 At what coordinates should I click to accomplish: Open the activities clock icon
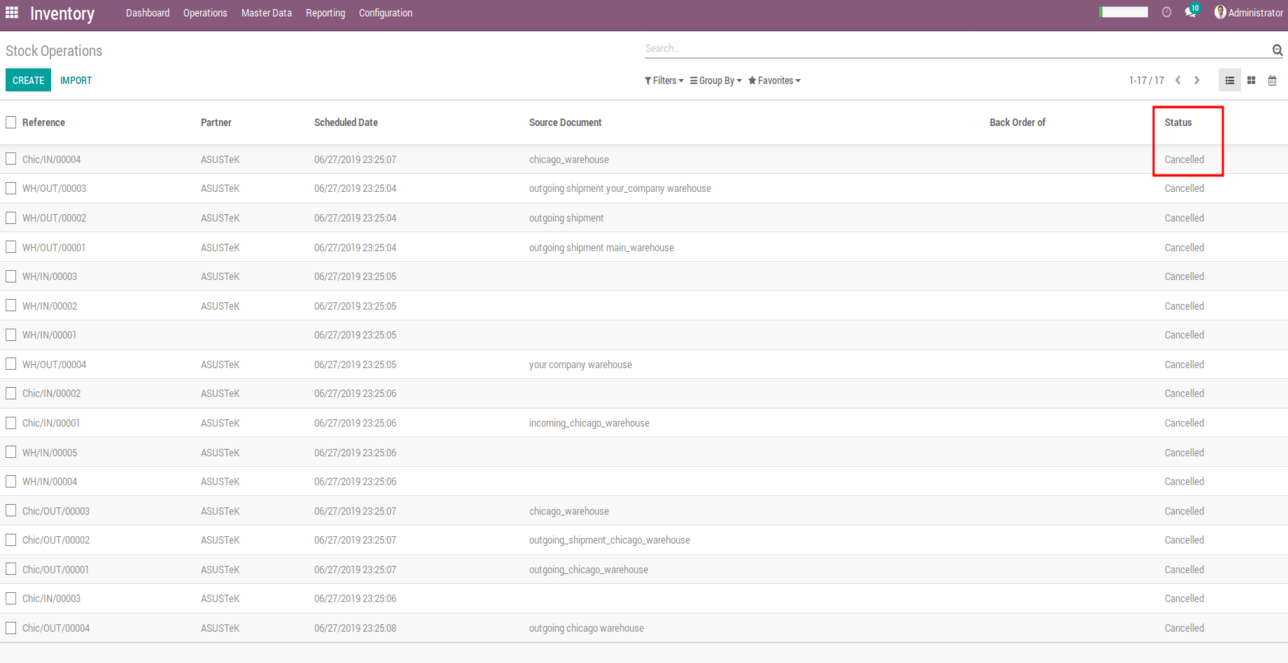(x=1166, y=13)
